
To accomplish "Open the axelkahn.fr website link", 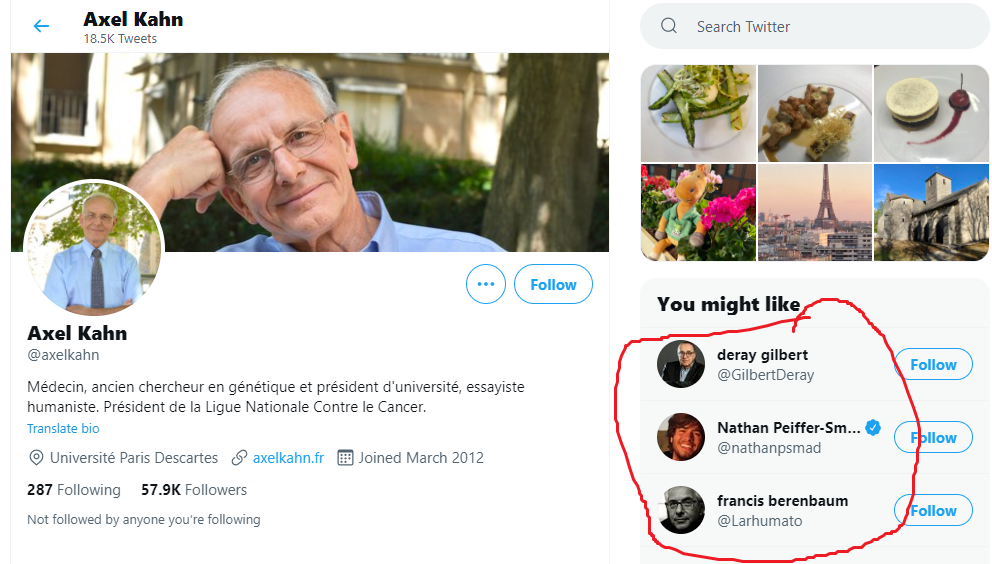I will coord(288,458).
